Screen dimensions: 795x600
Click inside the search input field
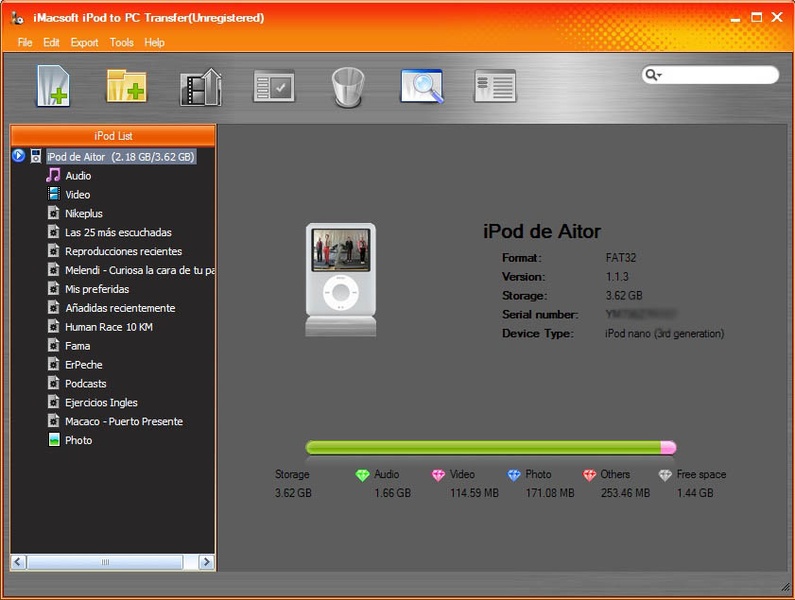coord(720,75)
